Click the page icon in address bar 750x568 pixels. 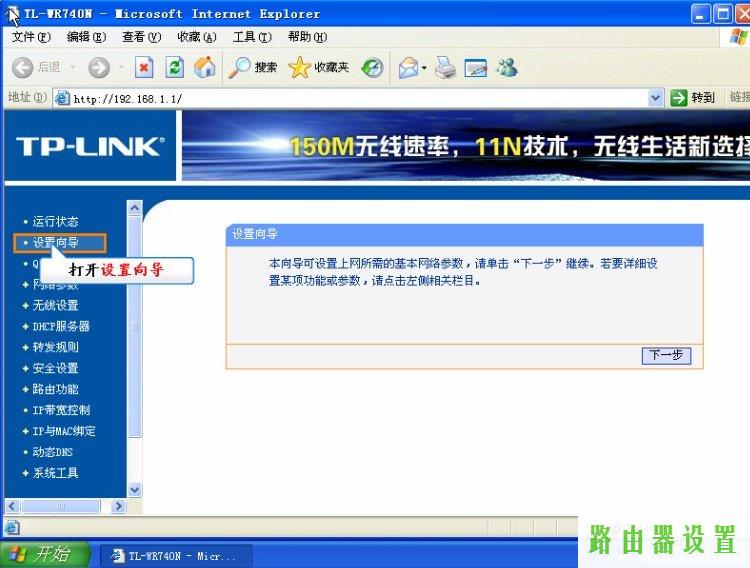click(63, 99)
